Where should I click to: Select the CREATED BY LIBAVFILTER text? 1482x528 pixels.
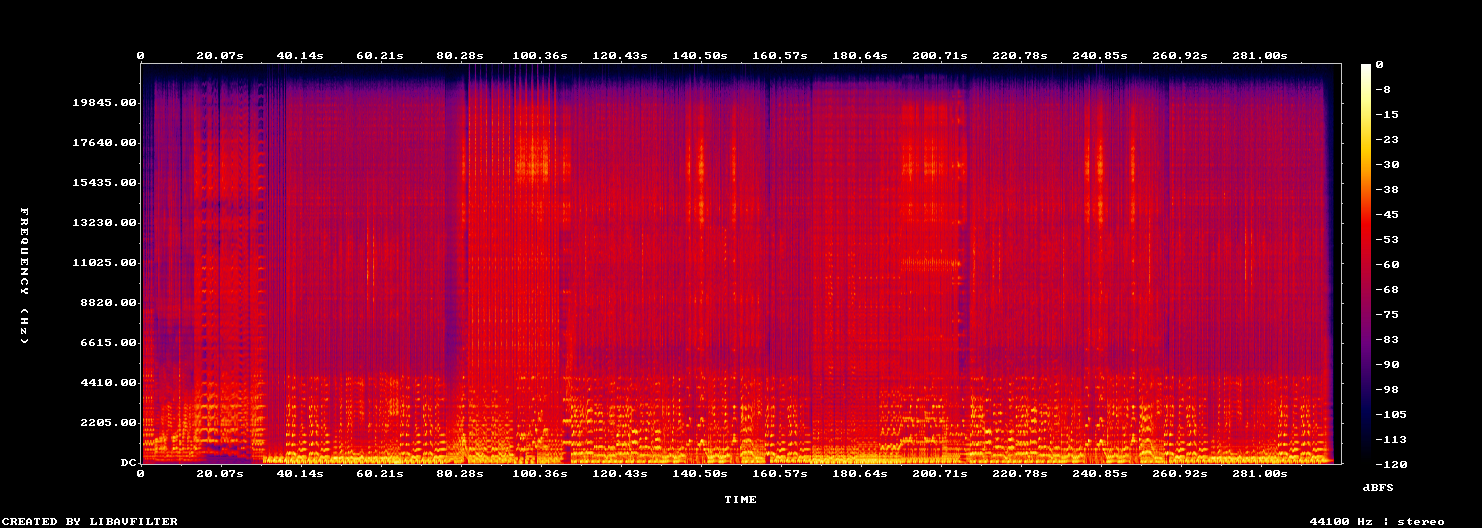[91, 521]
